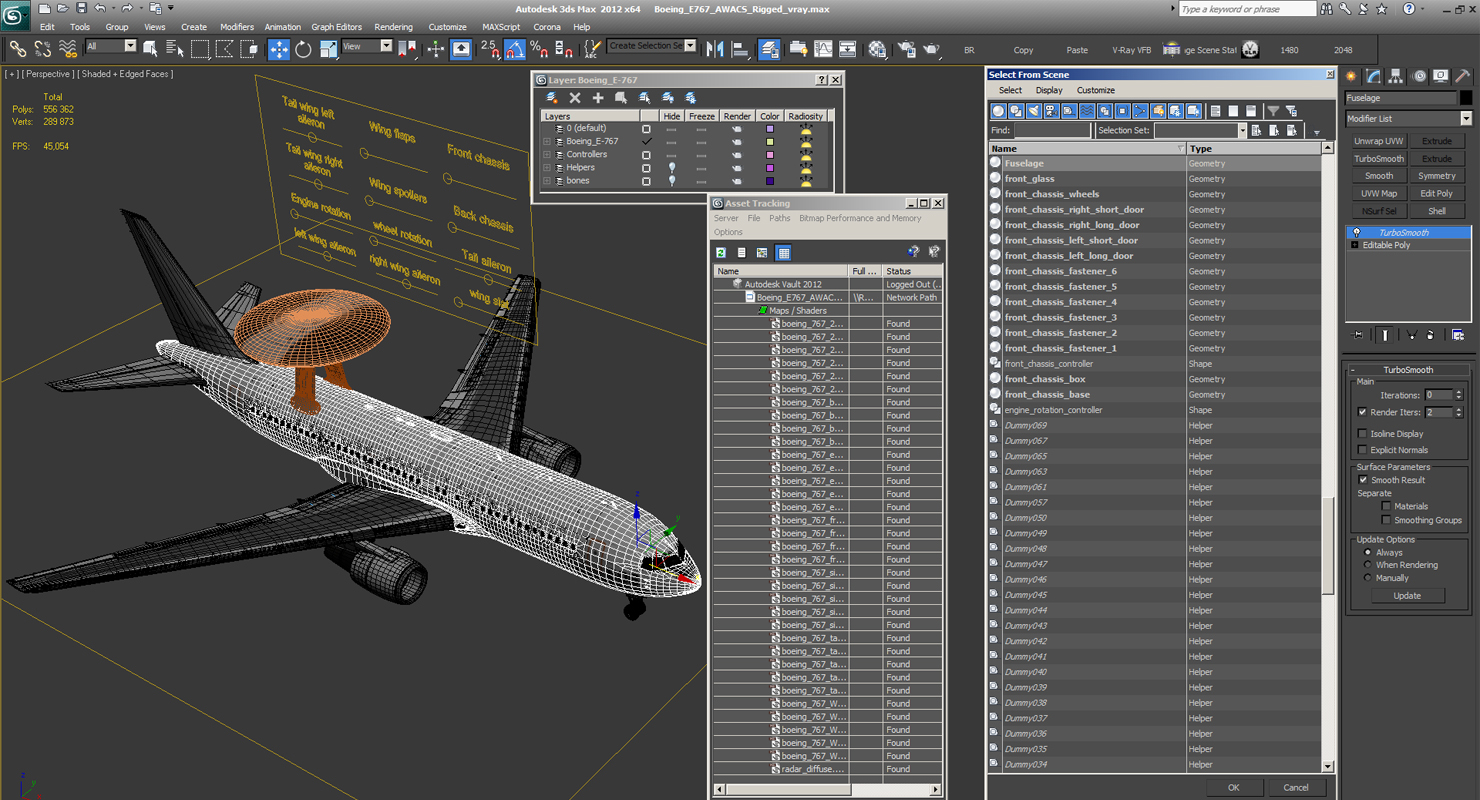Open the Modifier List dropdown
This screenshot has width=1480, height=800.
[1466, 119]
